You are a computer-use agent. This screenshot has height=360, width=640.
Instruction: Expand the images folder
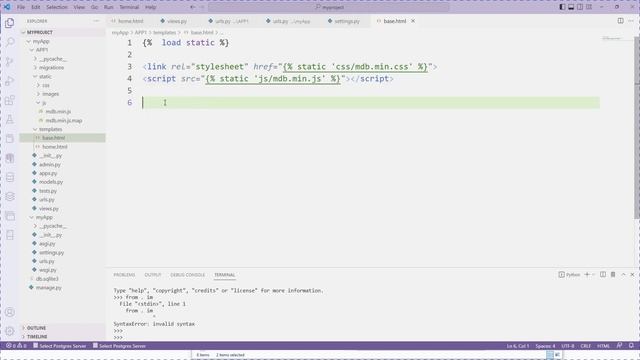point(63,94)
